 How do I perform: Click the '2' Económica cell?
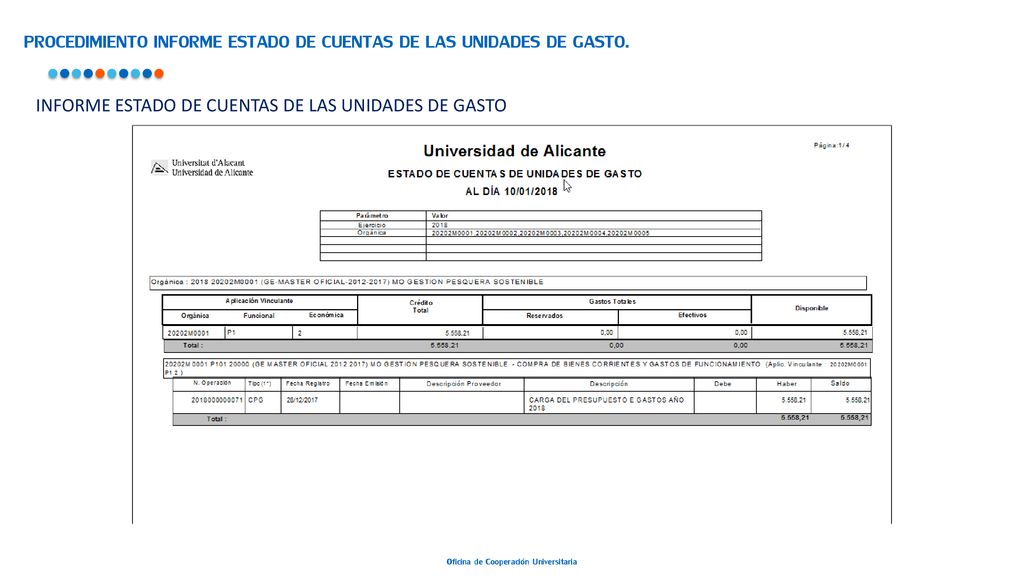point(300,333)
